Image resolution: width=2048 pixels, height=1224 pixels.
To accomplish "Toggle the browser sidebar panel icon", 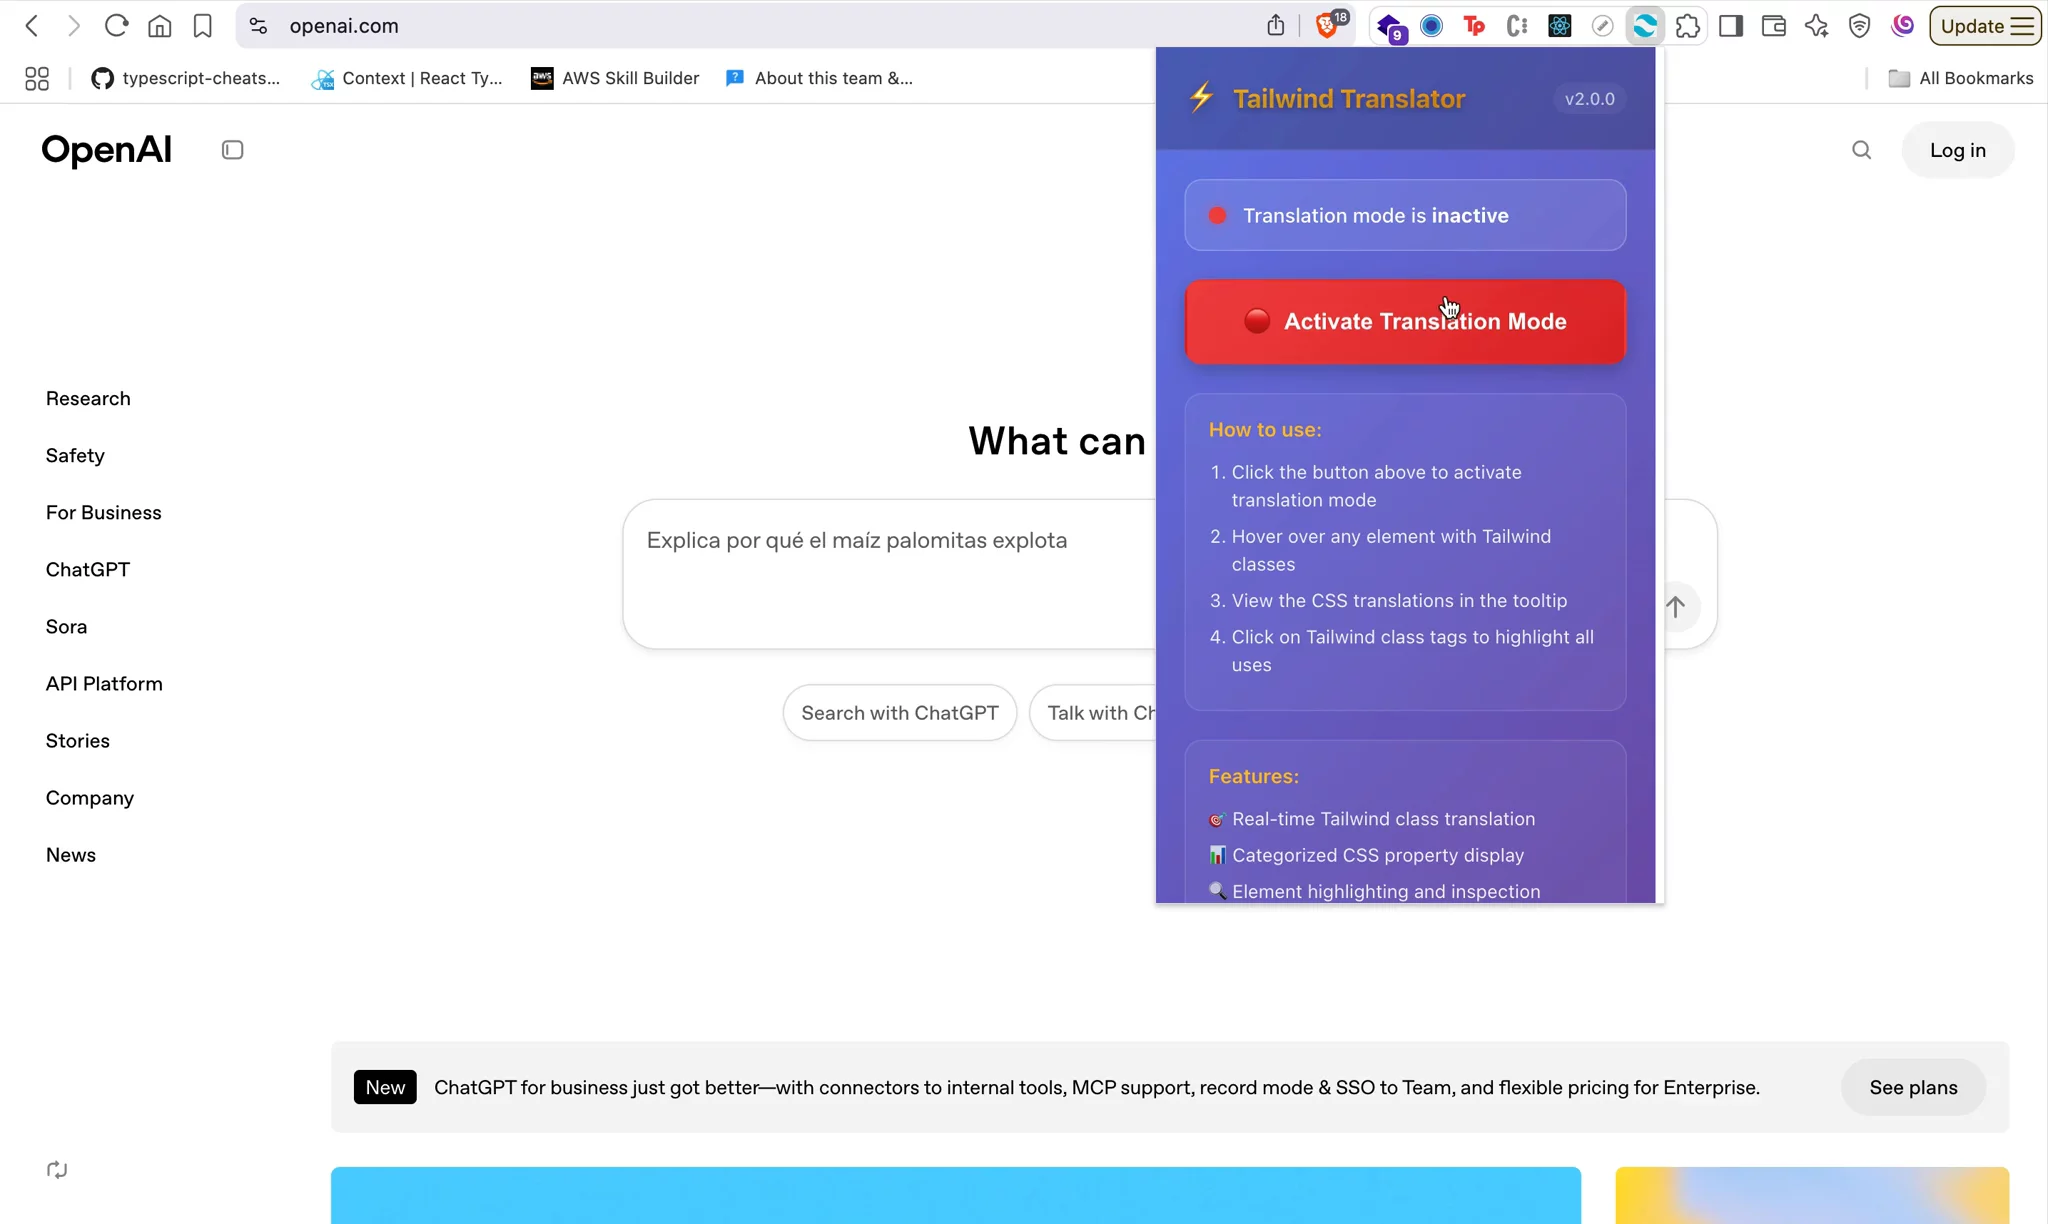I will [1731, 26].
